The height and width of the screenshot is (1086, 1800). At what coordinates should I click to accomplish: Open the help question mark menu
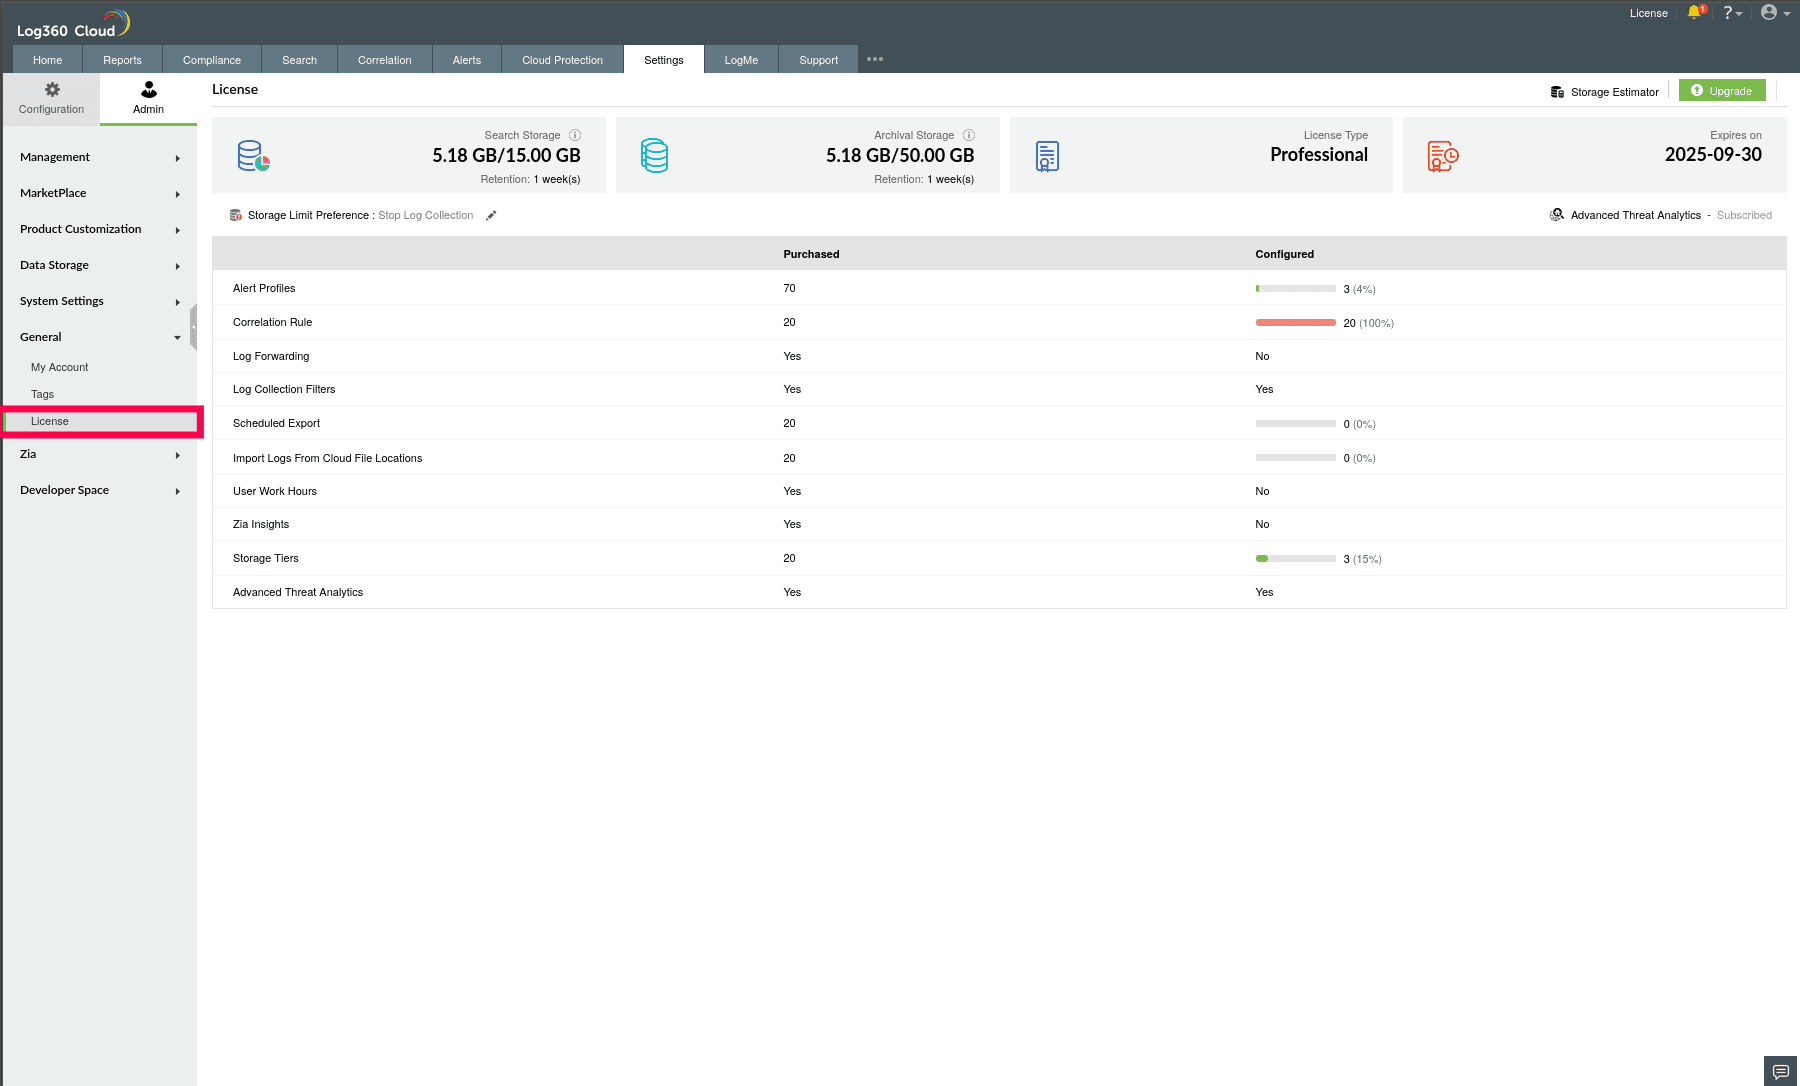click(1732, 13)
